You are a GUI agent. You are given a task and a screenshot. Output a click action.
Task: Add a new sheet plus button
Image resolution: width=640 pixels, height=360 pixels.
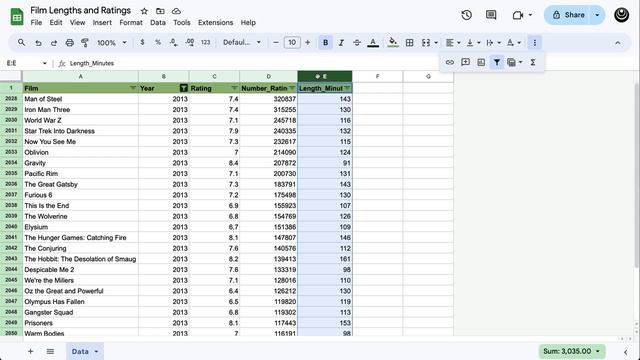[31, 351]
